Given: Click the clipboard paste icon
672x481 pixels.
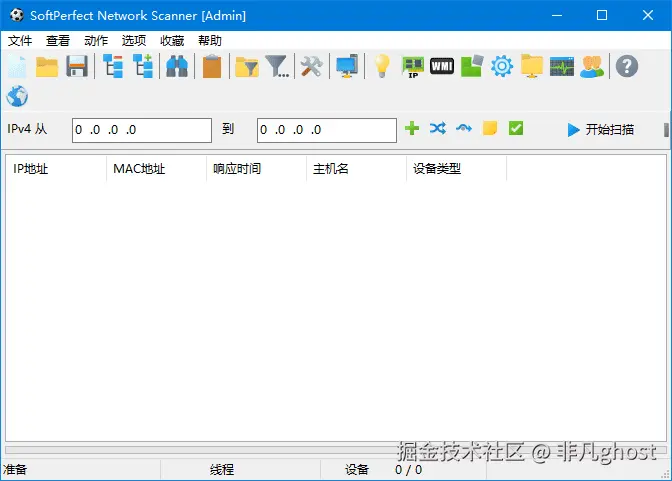Looking at the screenshot, I should click(212, 66).
